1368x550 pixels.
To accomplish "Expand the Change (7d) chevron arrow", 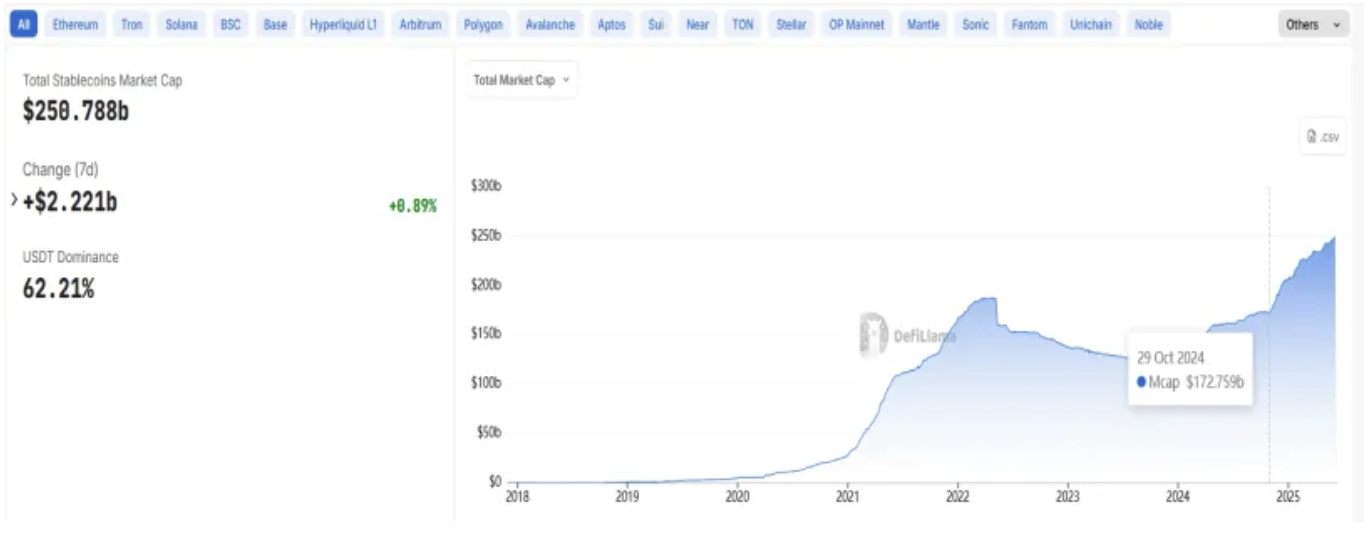I will coord(14,201).
